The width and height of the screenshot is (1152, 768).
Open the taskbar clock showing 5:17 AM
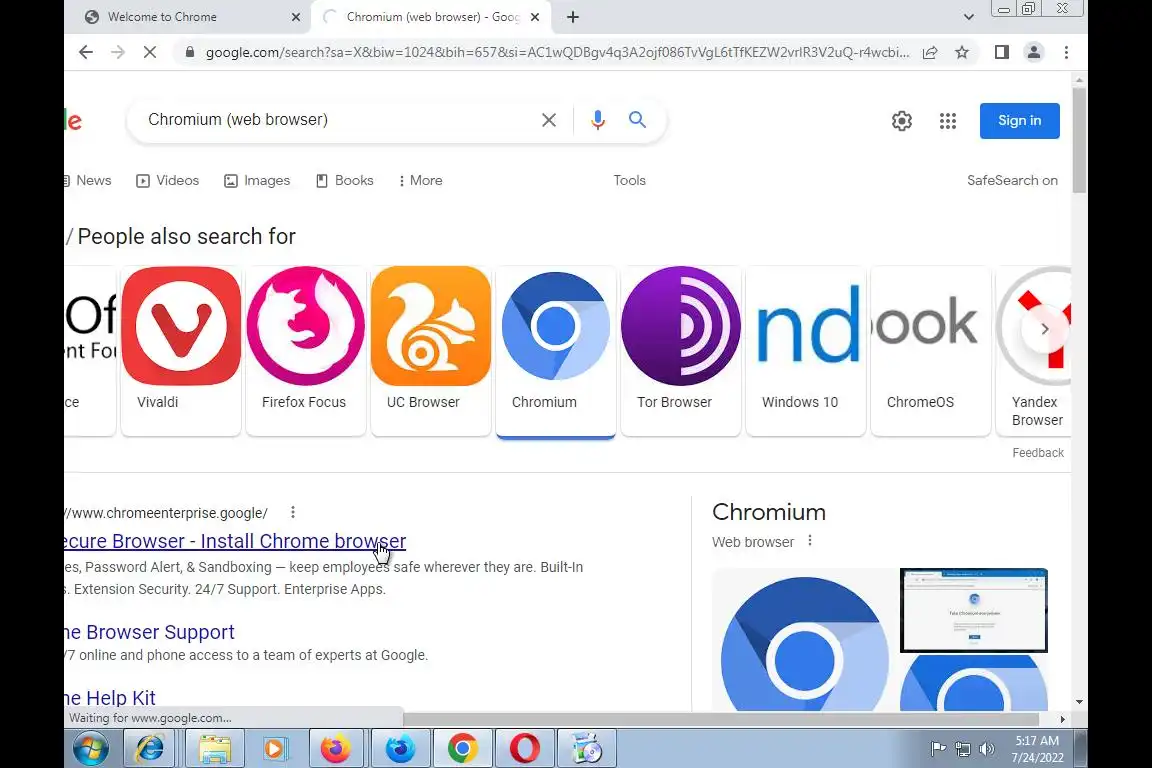pyautogui.click(x=1037, y=749)
